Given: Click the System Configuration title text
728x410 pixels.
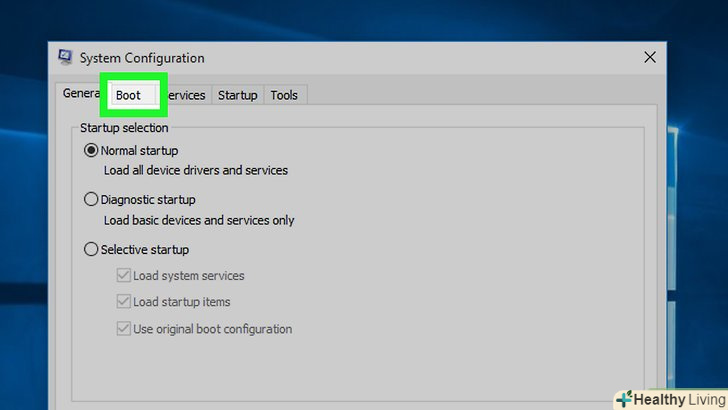Looking at the screenshot, I should point(141,58).
